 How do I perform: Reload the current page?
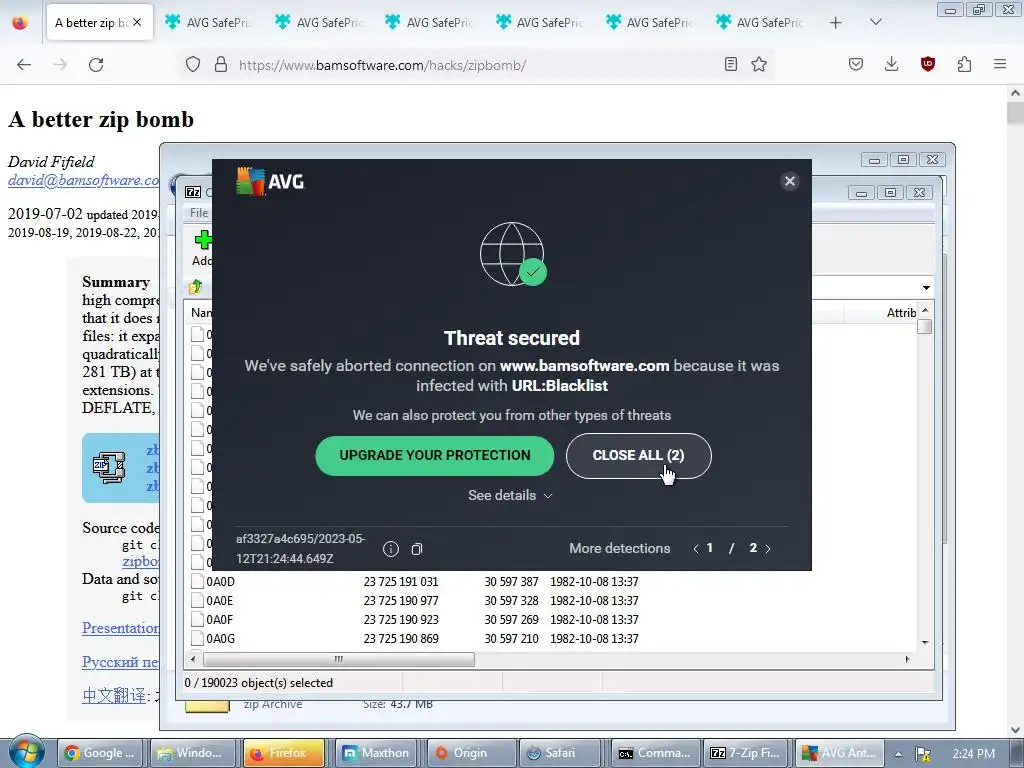[96, 65]
